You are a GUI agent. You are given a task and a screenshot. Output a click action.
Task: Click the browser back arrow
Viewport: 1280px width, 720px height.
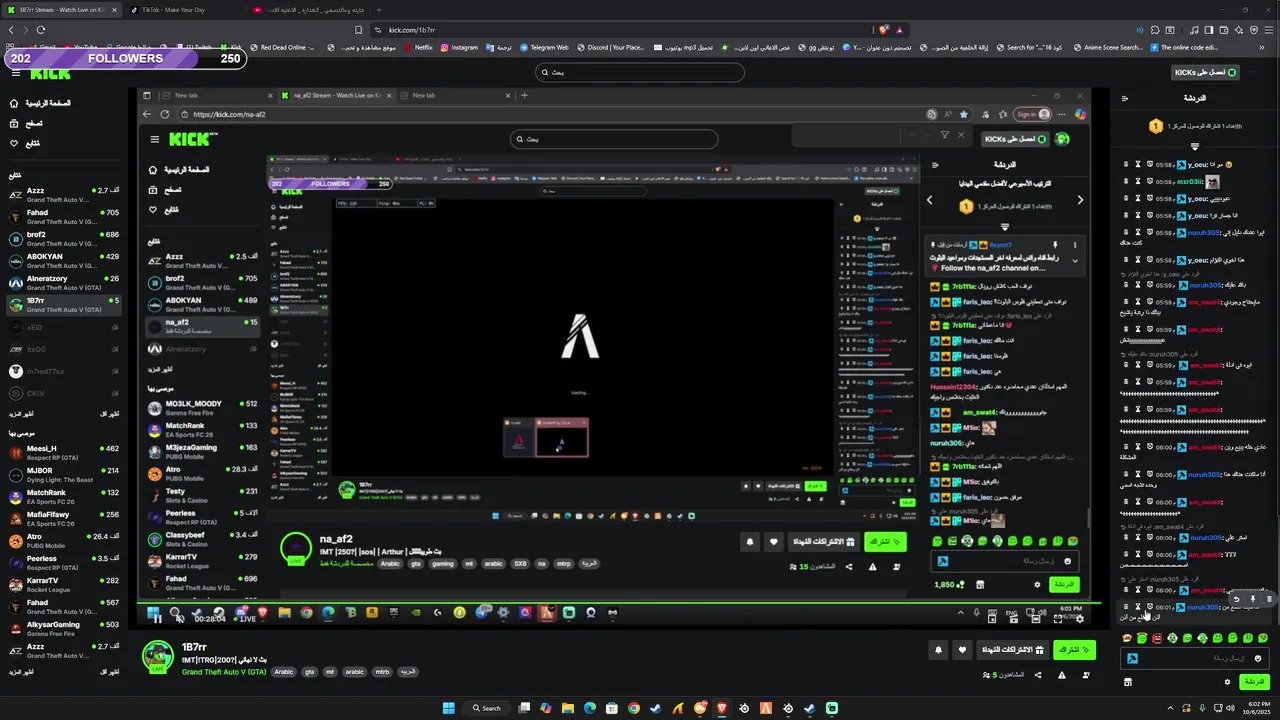coord(11,30)
